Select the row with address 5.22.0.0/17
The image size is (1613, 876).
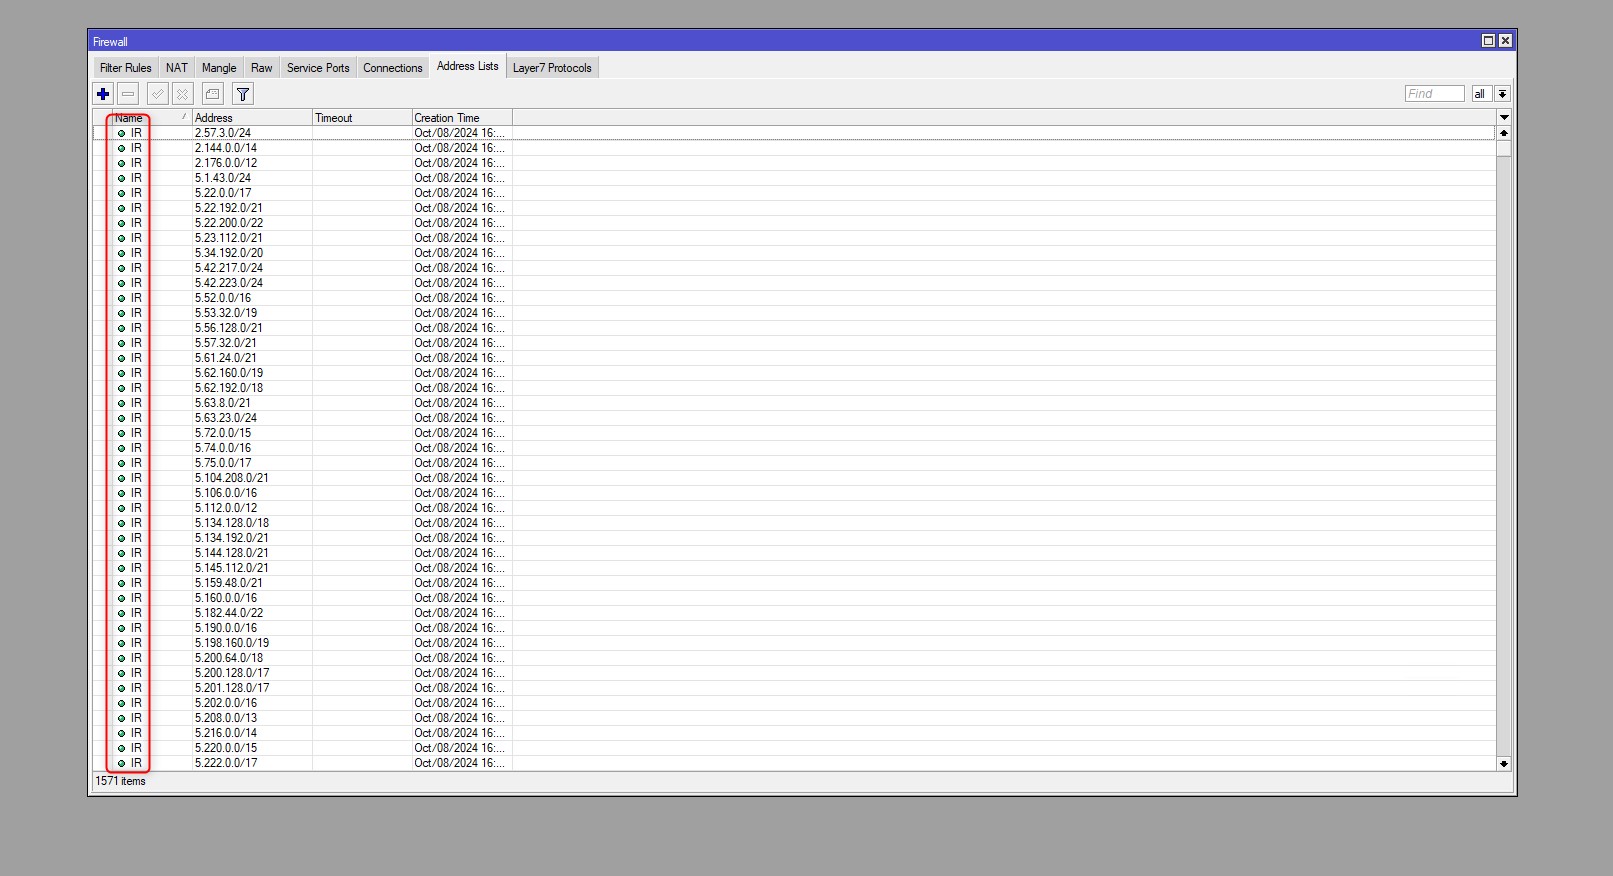795,193
